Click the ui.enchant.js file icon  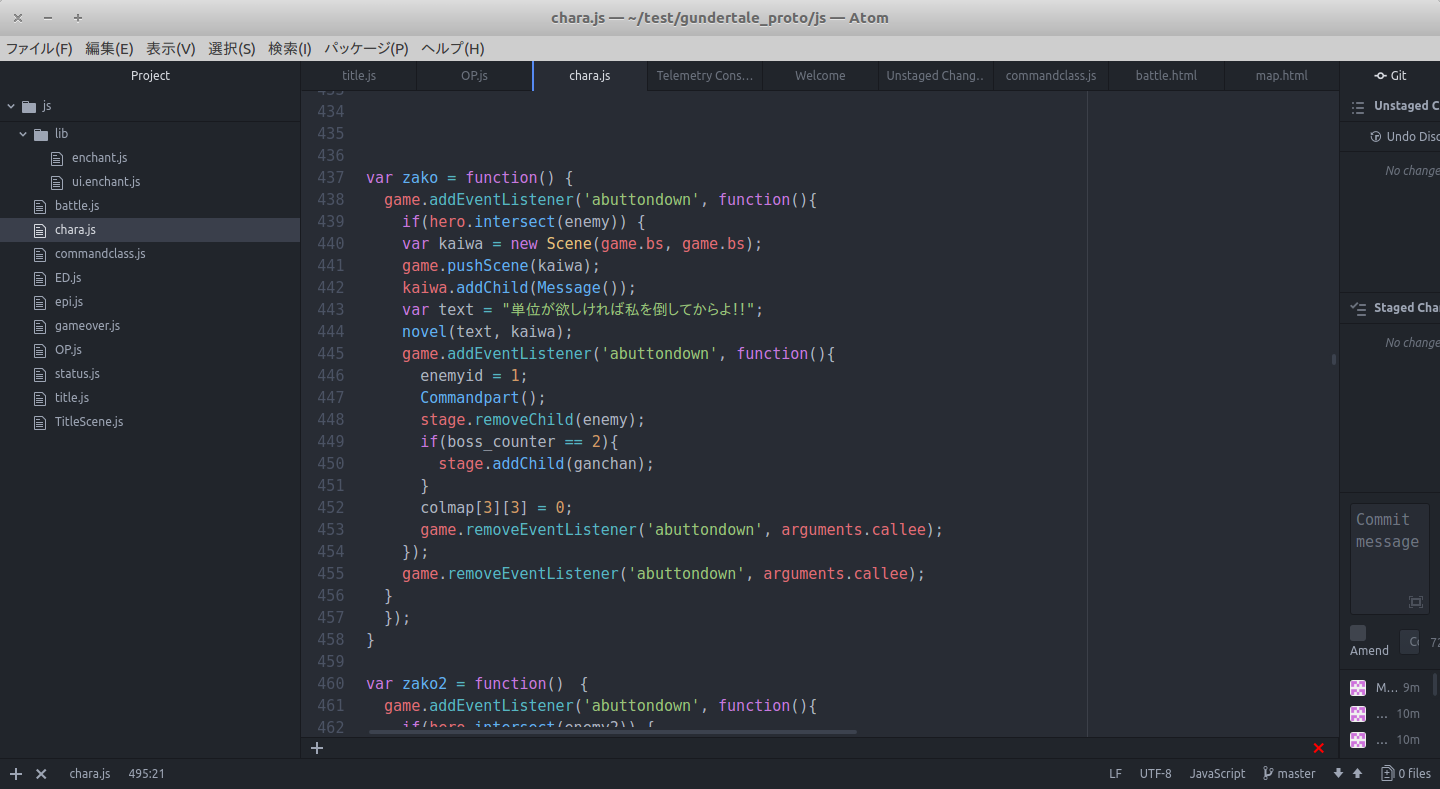point(57,182)
